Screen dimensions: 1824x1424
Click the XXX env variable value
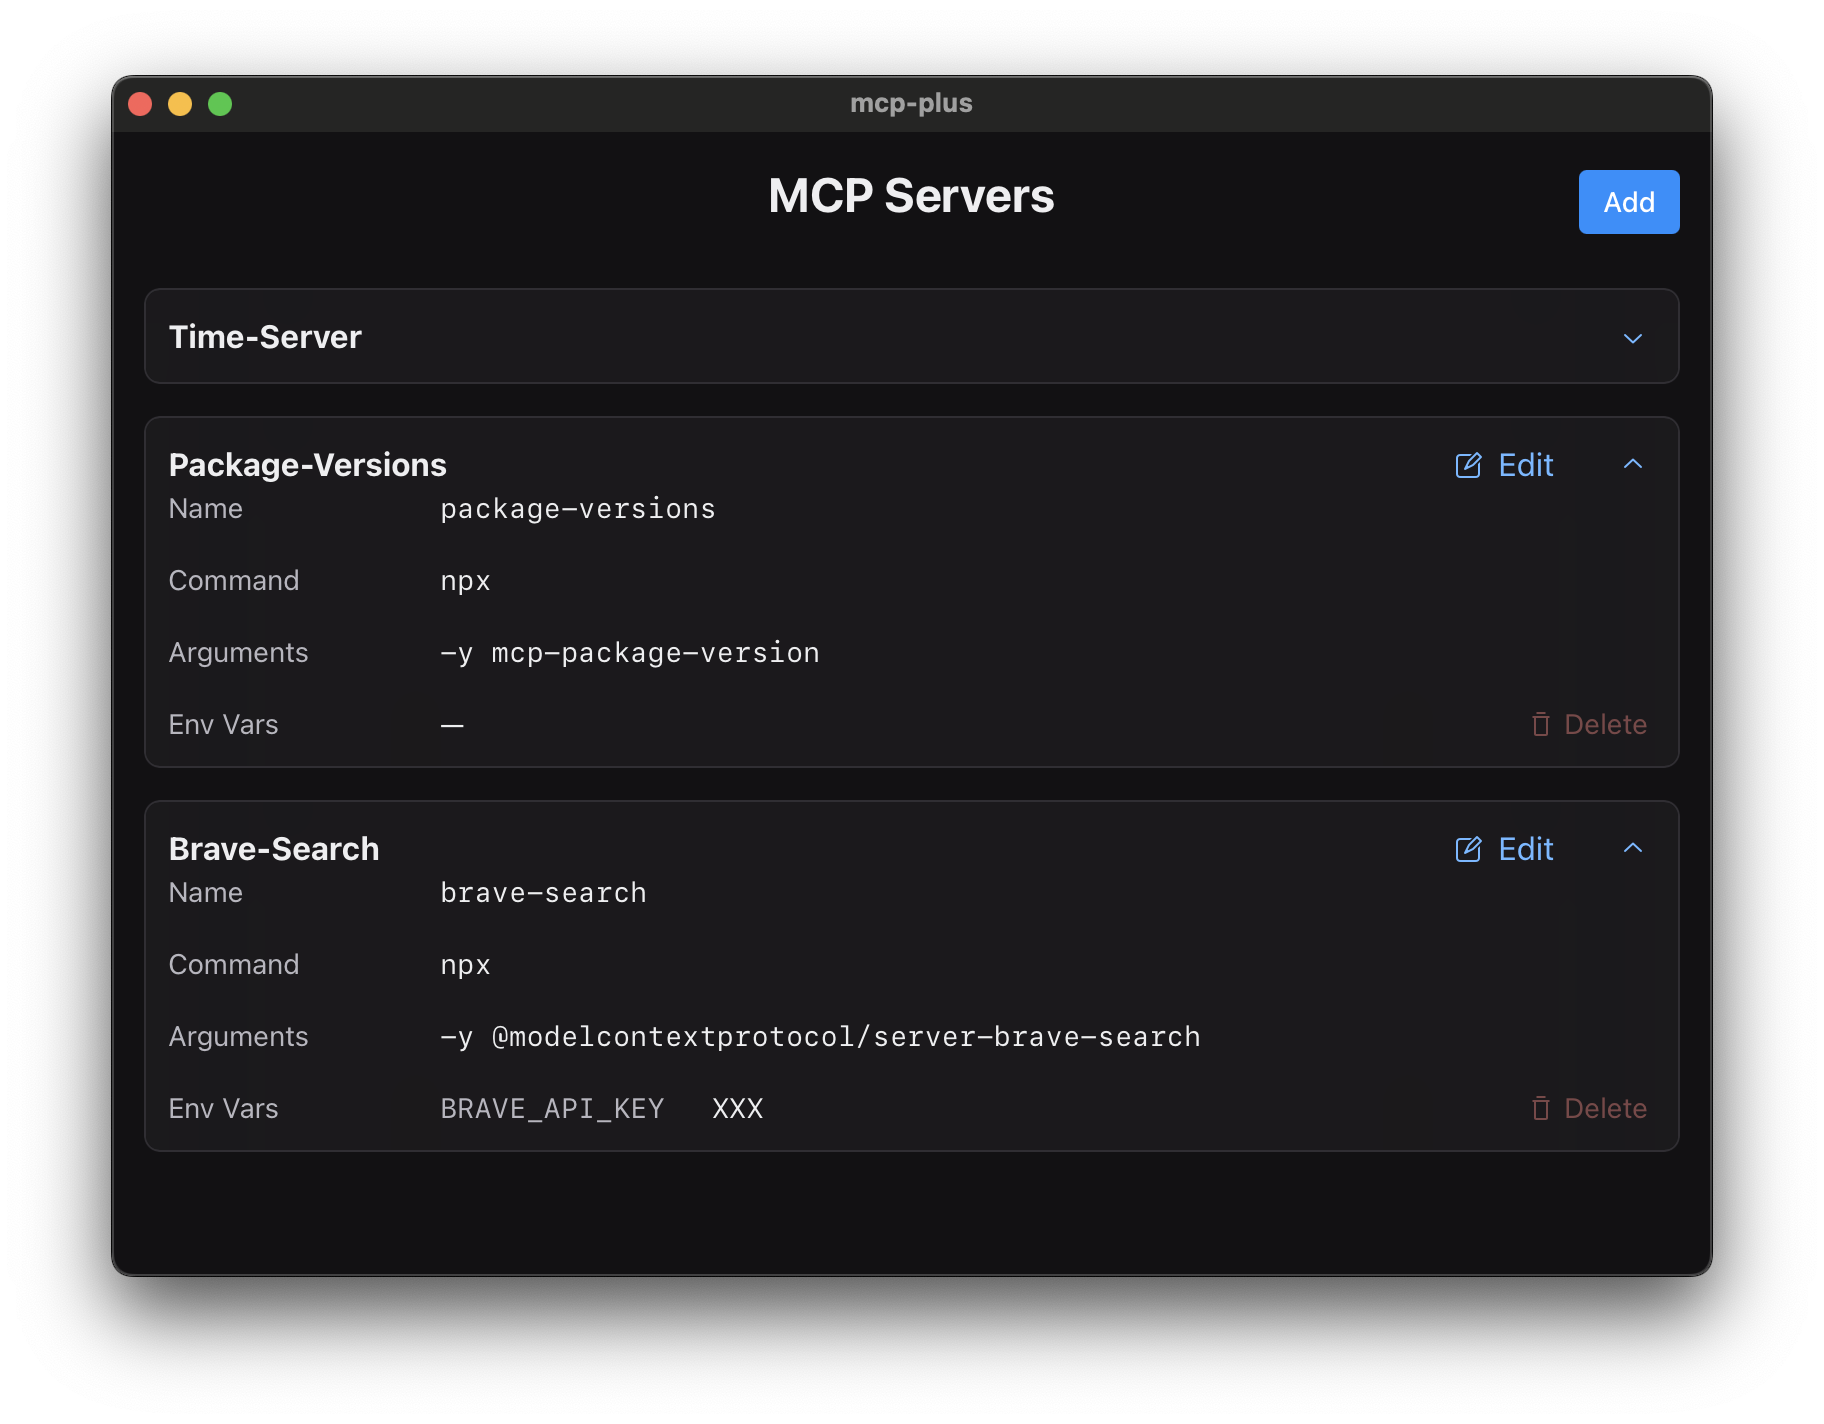[x=738, y=1109]
